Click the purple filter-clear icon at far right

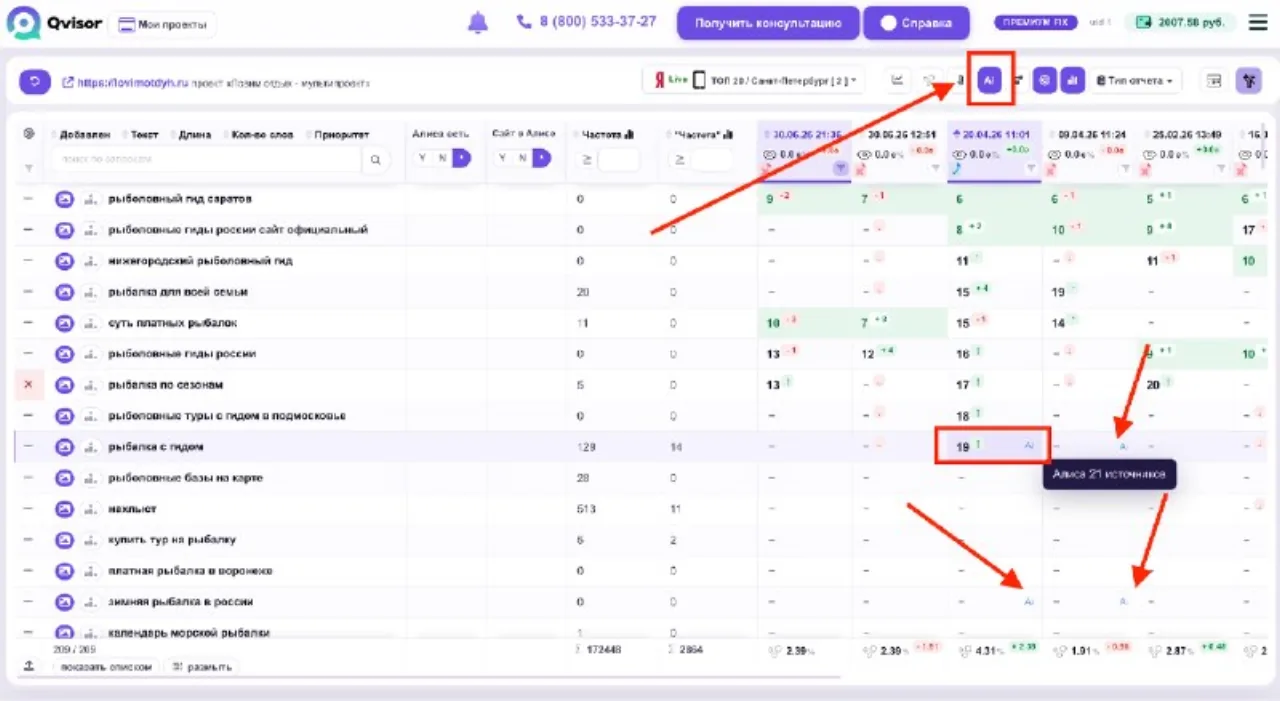tap(1248, 81)
